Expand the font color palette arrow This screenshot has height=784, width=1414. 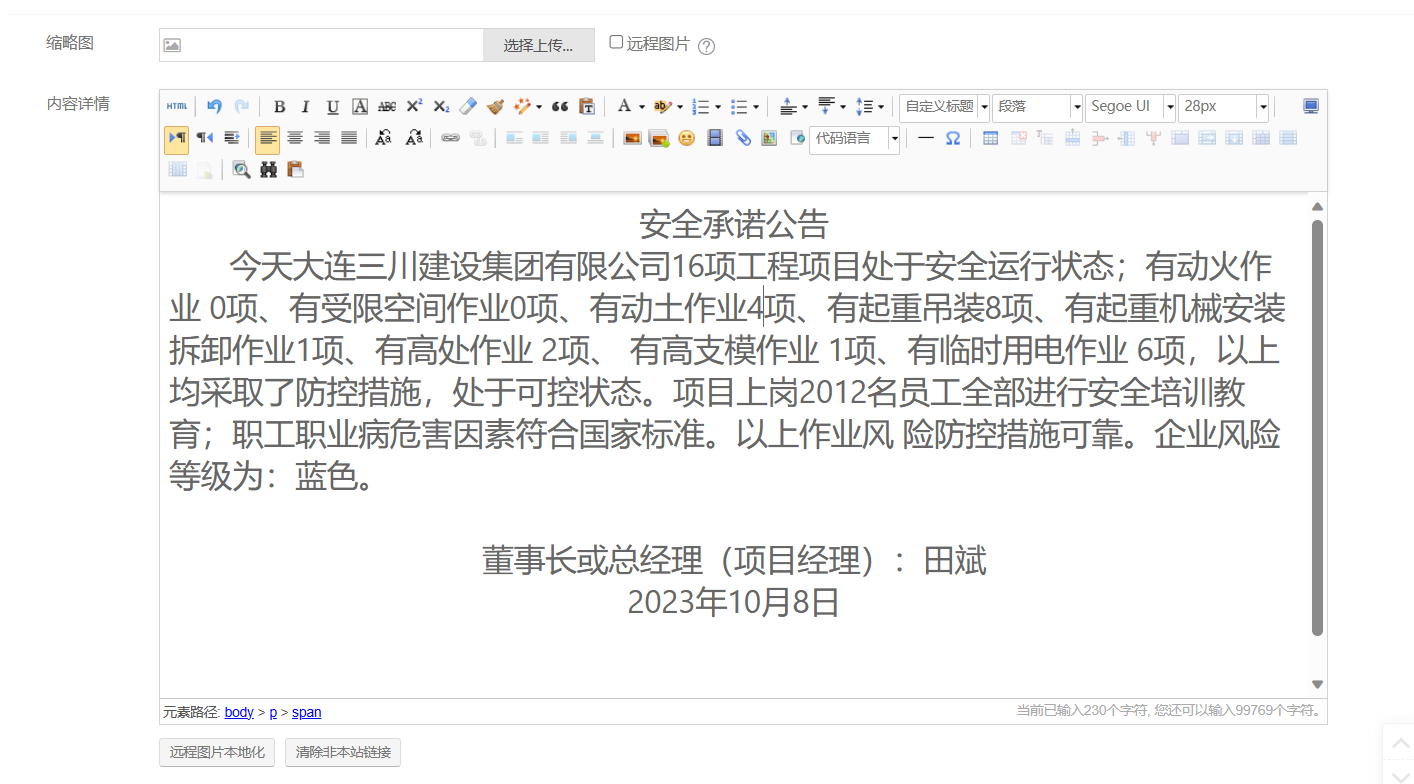(641, 106)
